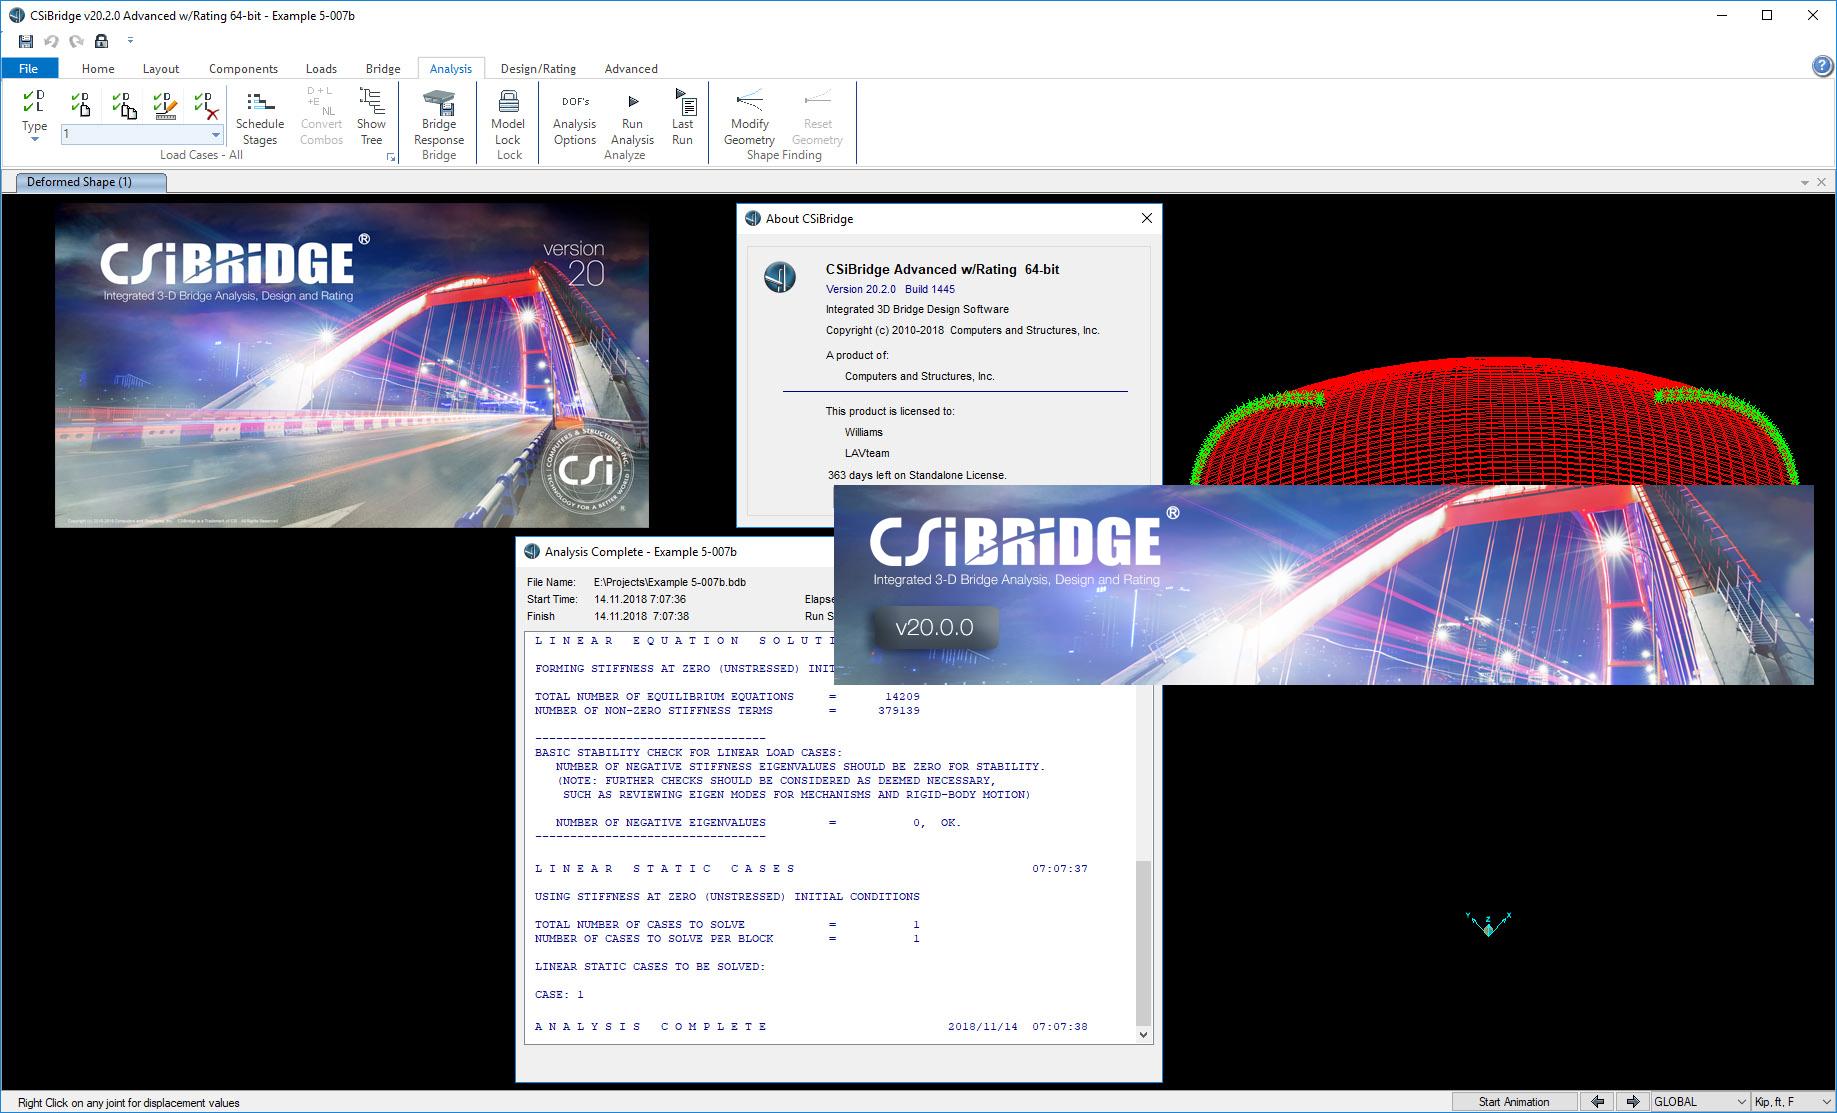
Task: Toggle the Model Lock
Action: tap(508, 117)
